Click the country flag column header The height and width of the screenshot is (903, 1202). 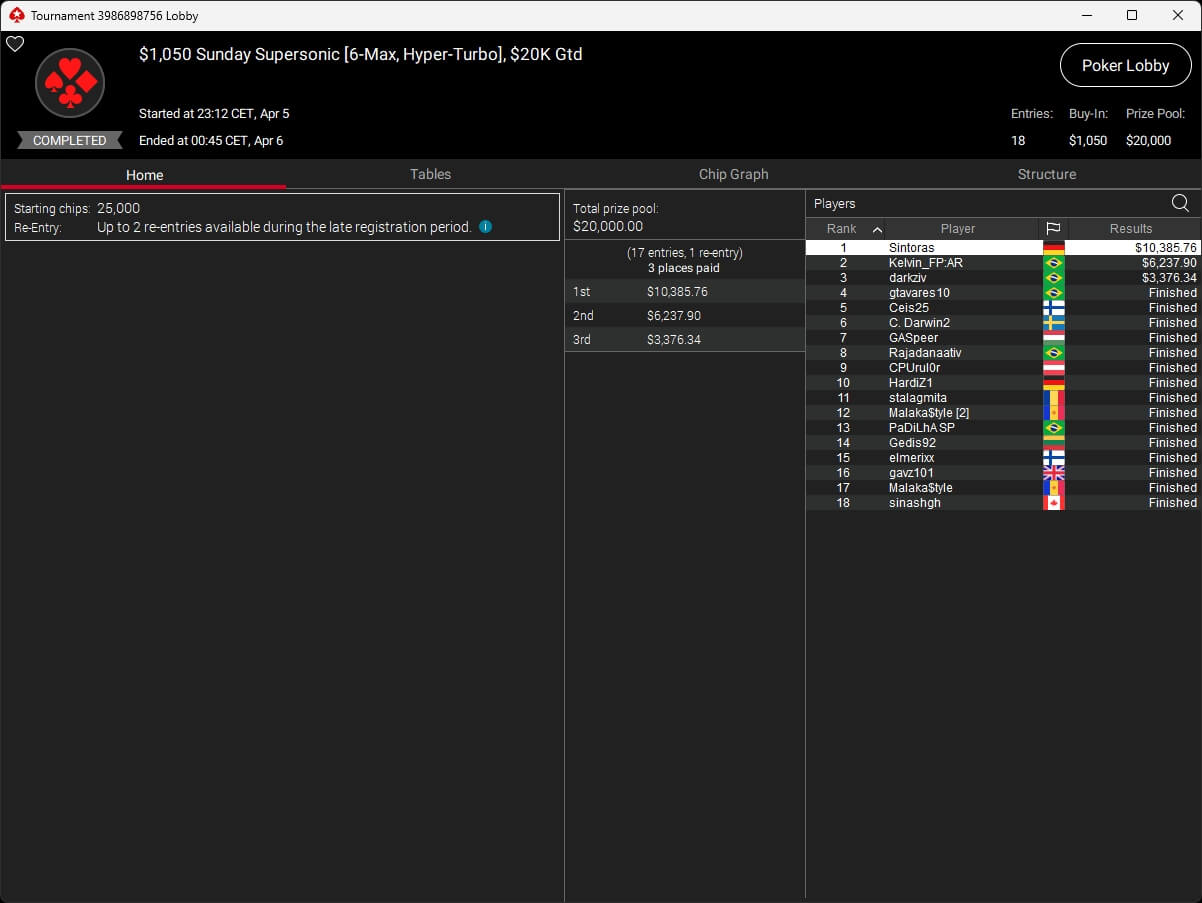click(x=1053, y=229)
